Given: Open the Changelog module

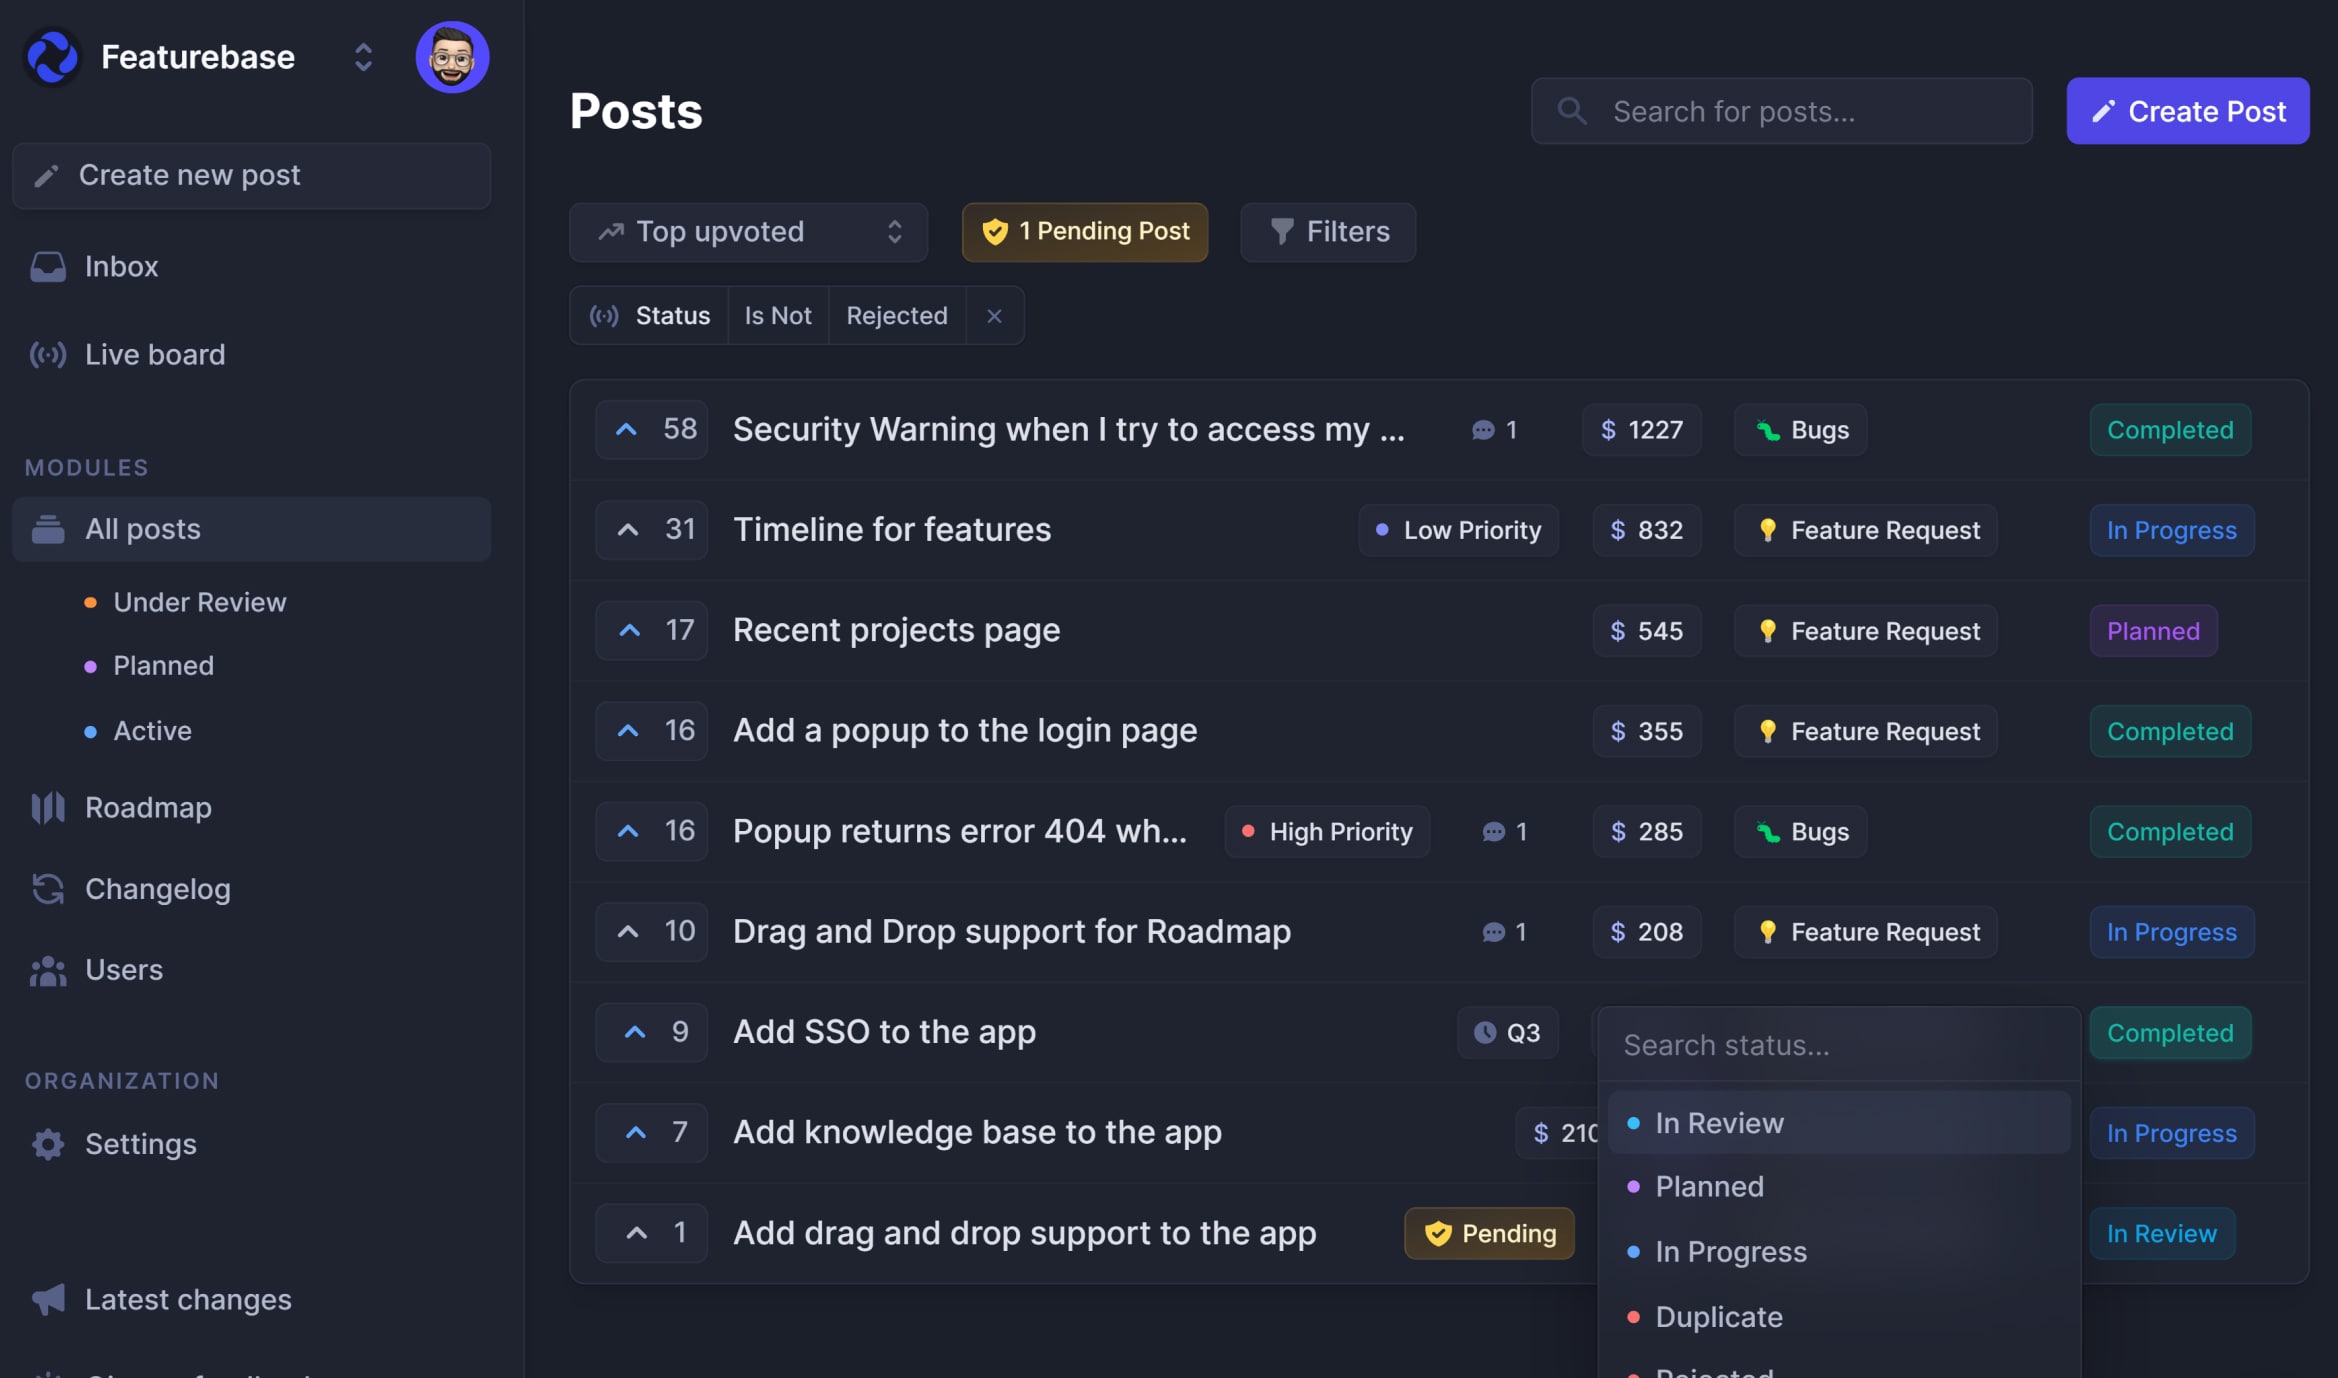Looking at the screenshot, I should [x=130, y=889].
